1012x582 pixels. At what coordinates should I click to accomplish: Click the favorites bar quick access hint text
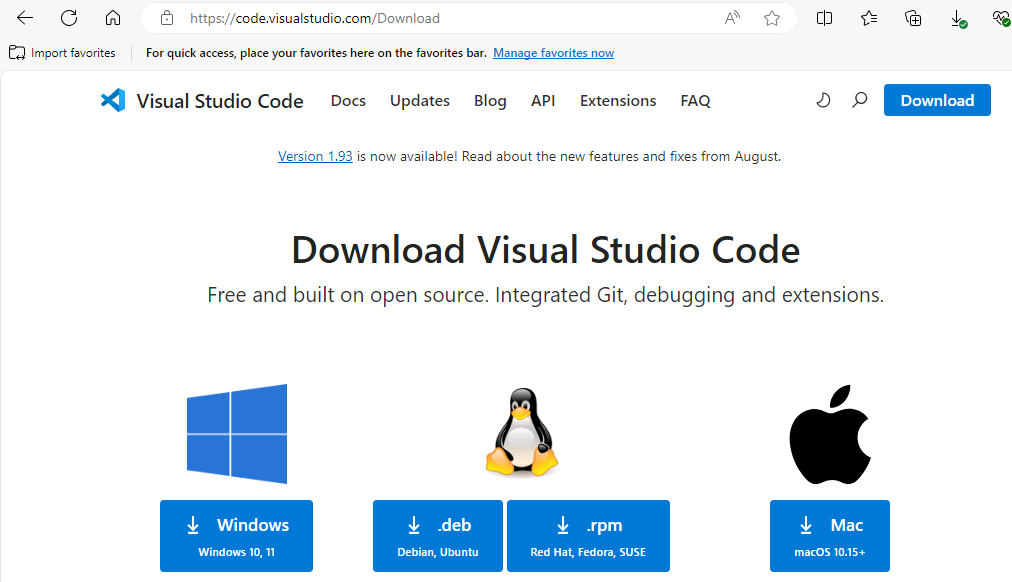tap(316, 53)
